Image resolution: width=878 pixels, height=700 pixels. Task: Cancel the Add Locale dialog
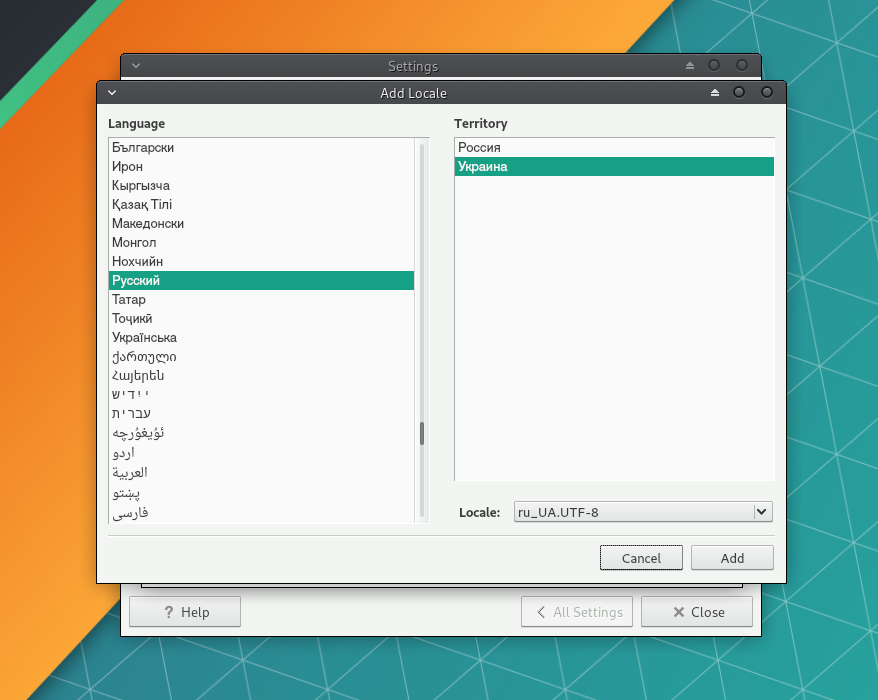pos(641,558)
